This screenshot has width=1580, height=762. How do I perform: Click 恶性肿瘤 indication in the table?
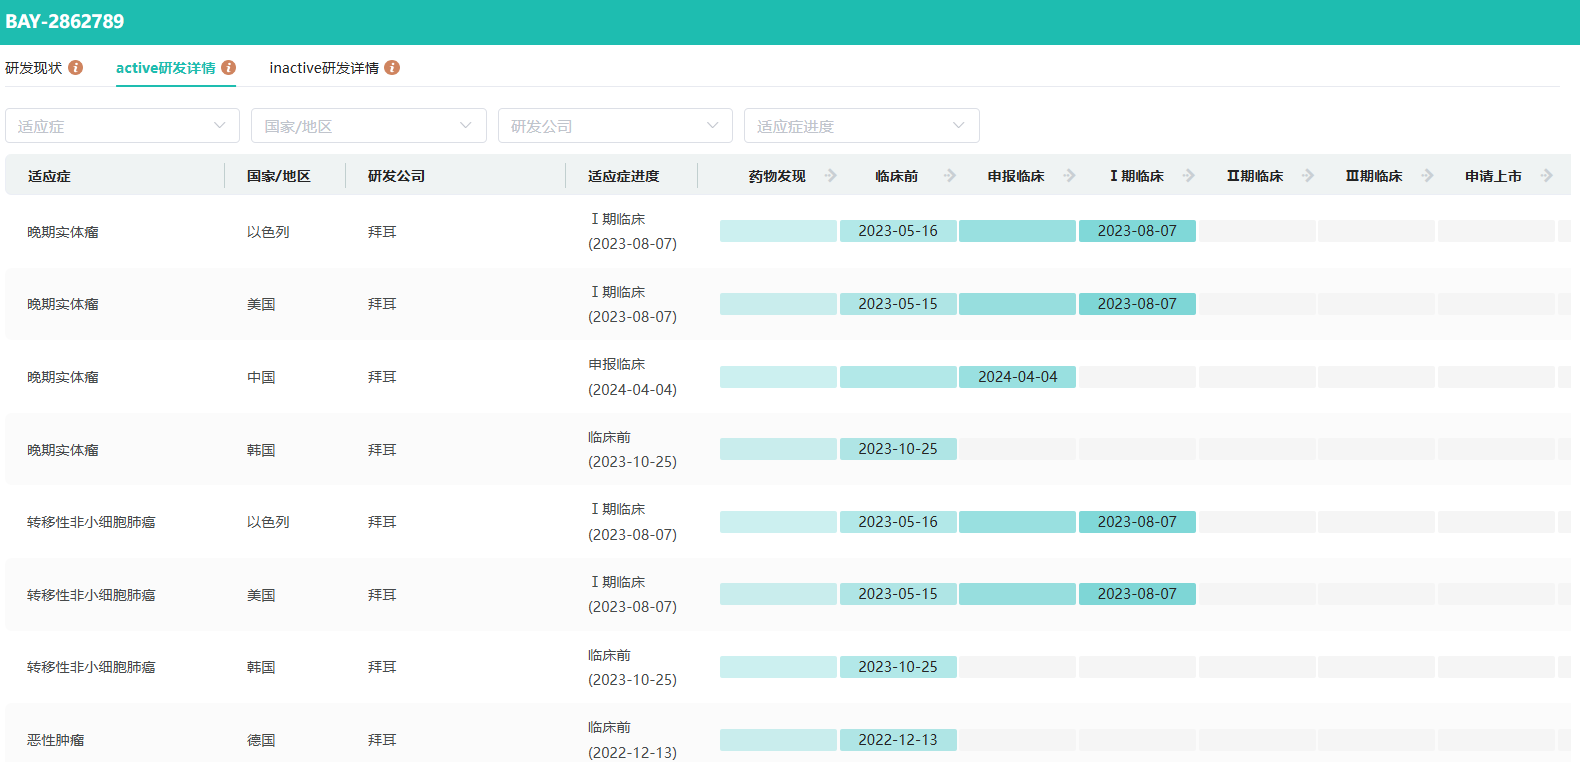pyautogui.click(x=56, y=740)
